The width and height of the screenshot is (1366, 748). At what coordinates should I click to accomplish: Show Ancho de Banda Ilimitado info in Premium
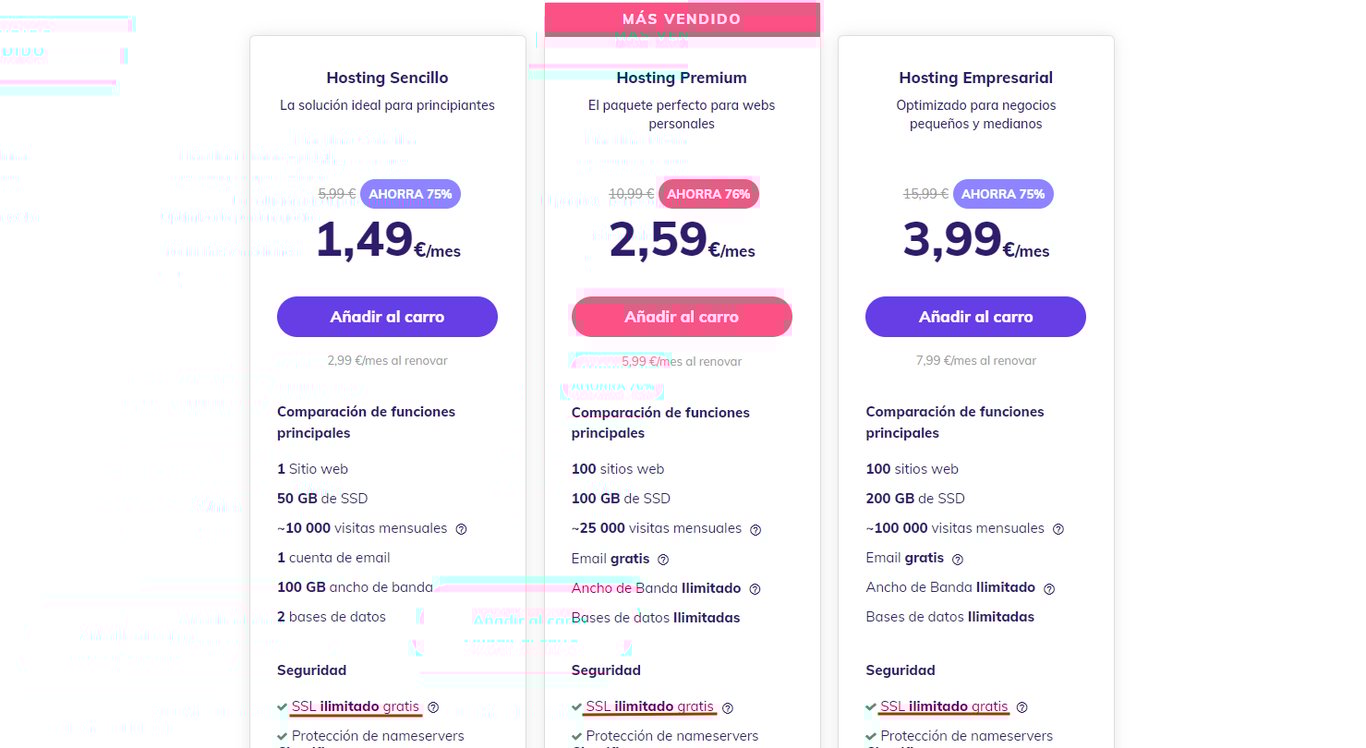(x=755, y=589)
